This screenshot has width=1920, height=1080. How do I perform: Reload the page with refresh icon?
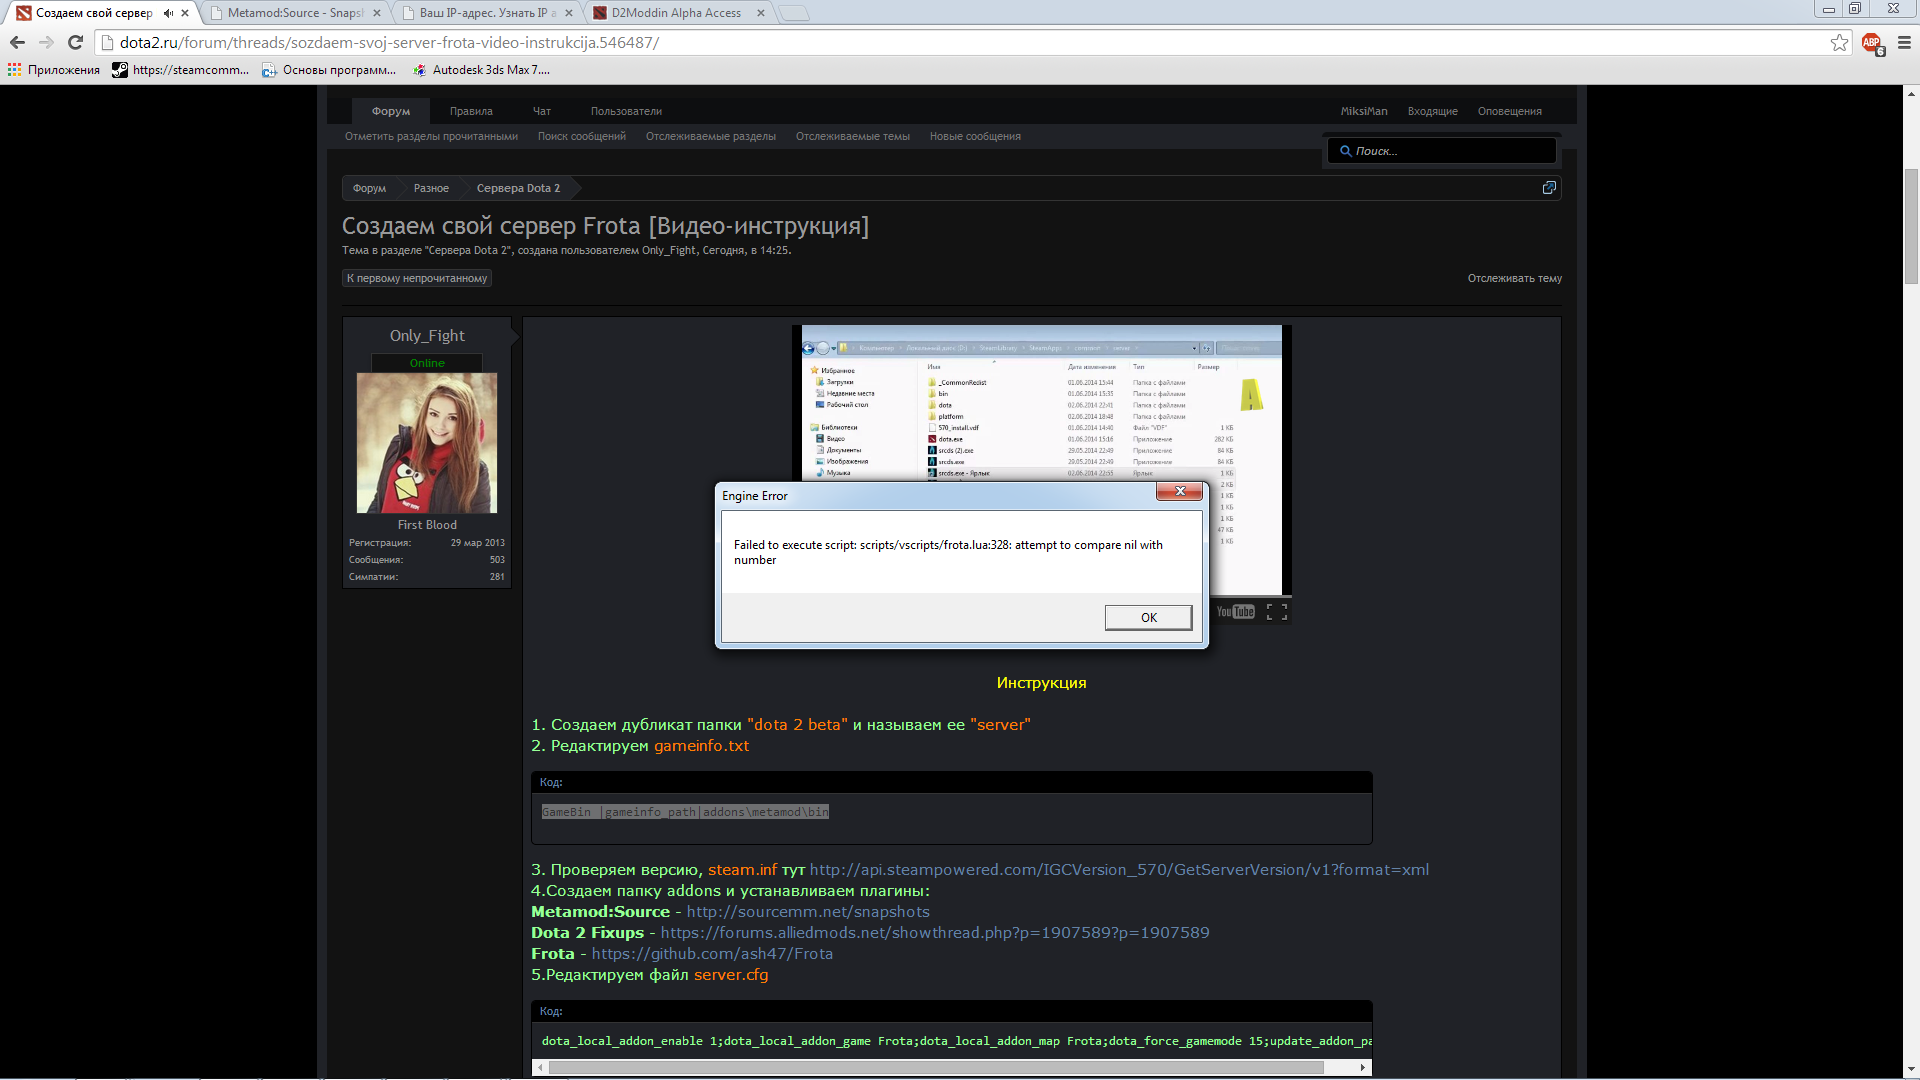[x=75, y=42]
